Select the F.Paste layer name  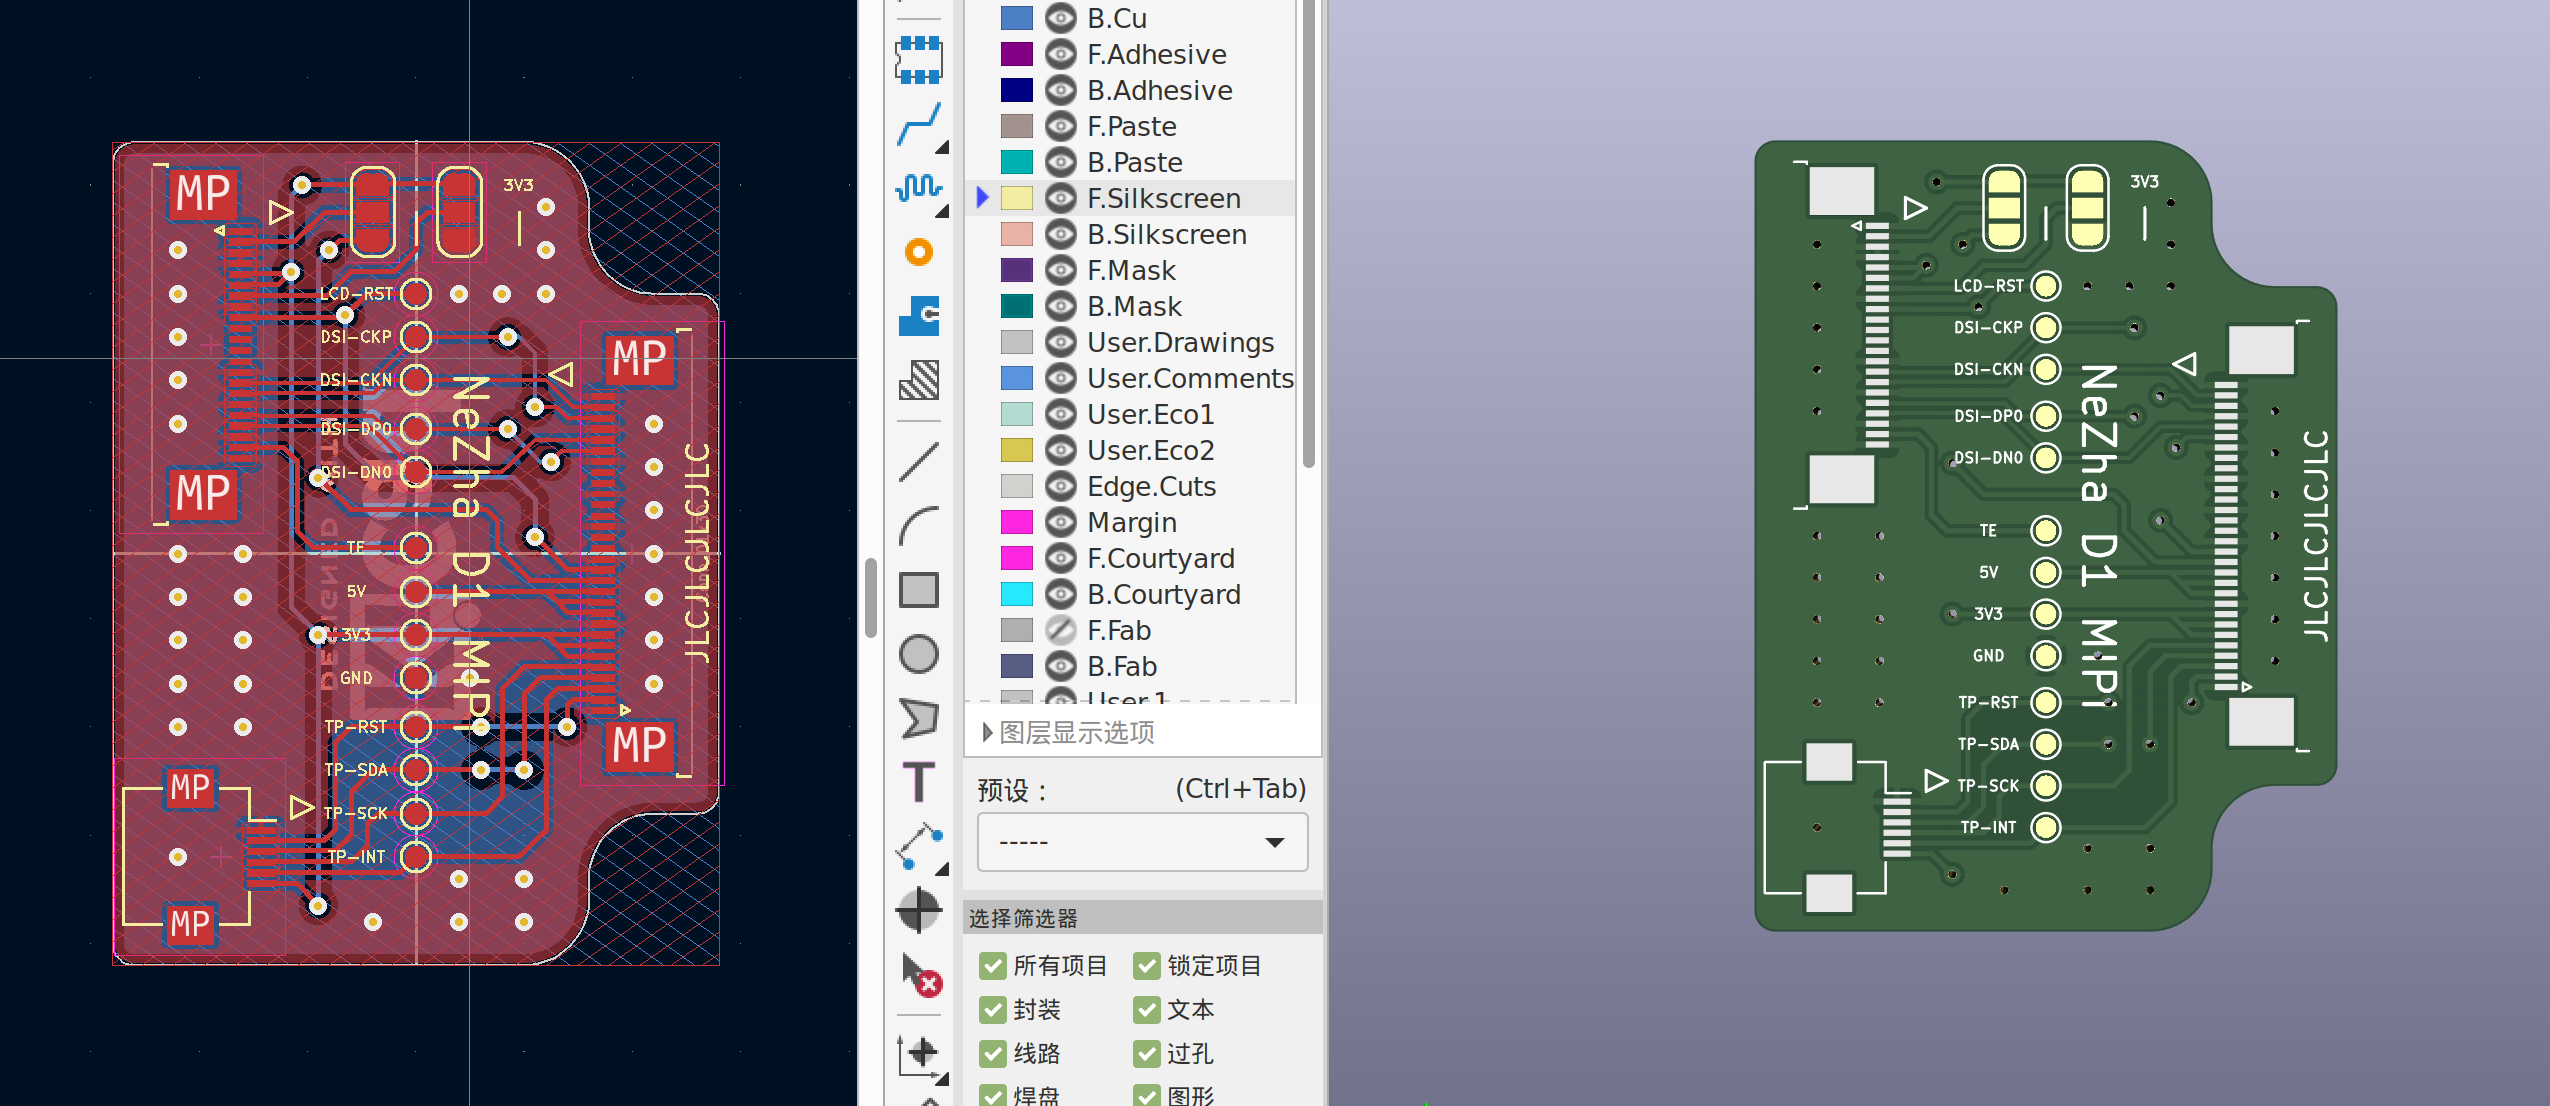coord(1132,126)
